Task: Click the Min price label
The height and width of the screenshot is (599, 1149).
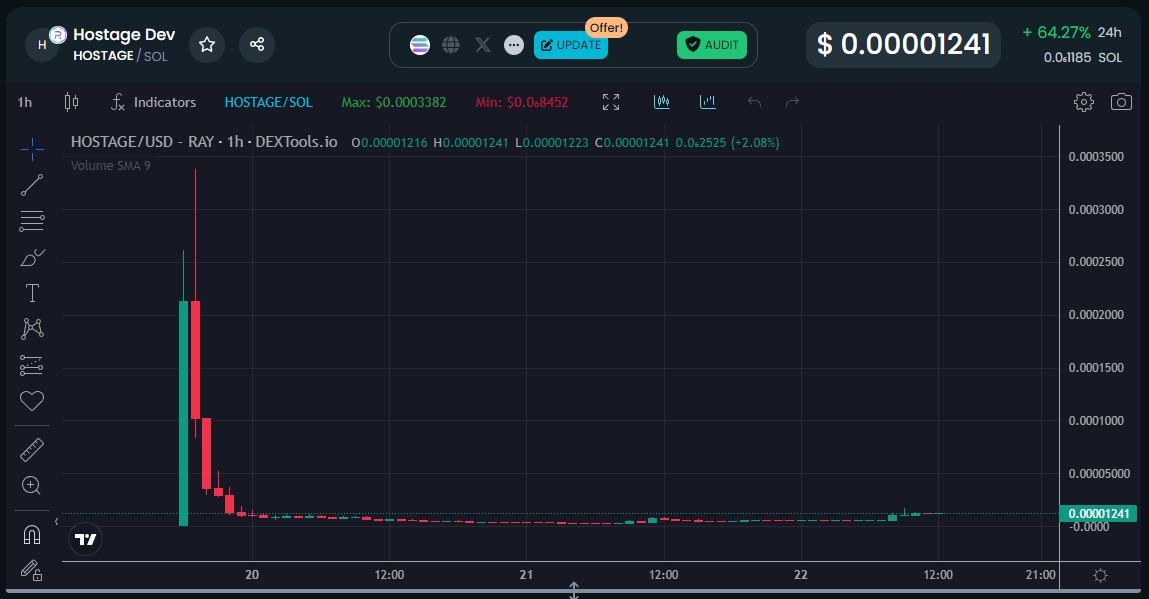Action: [x=522, y=103]
